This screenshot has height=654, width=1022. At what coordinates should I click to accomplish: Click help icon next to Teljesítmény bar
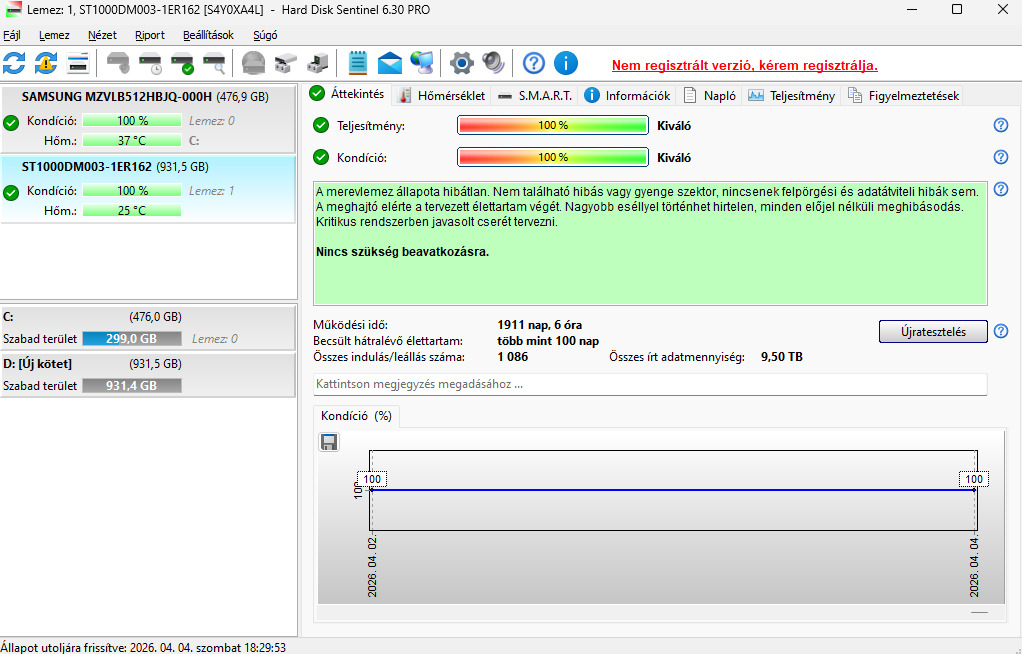click(1000, 125)
